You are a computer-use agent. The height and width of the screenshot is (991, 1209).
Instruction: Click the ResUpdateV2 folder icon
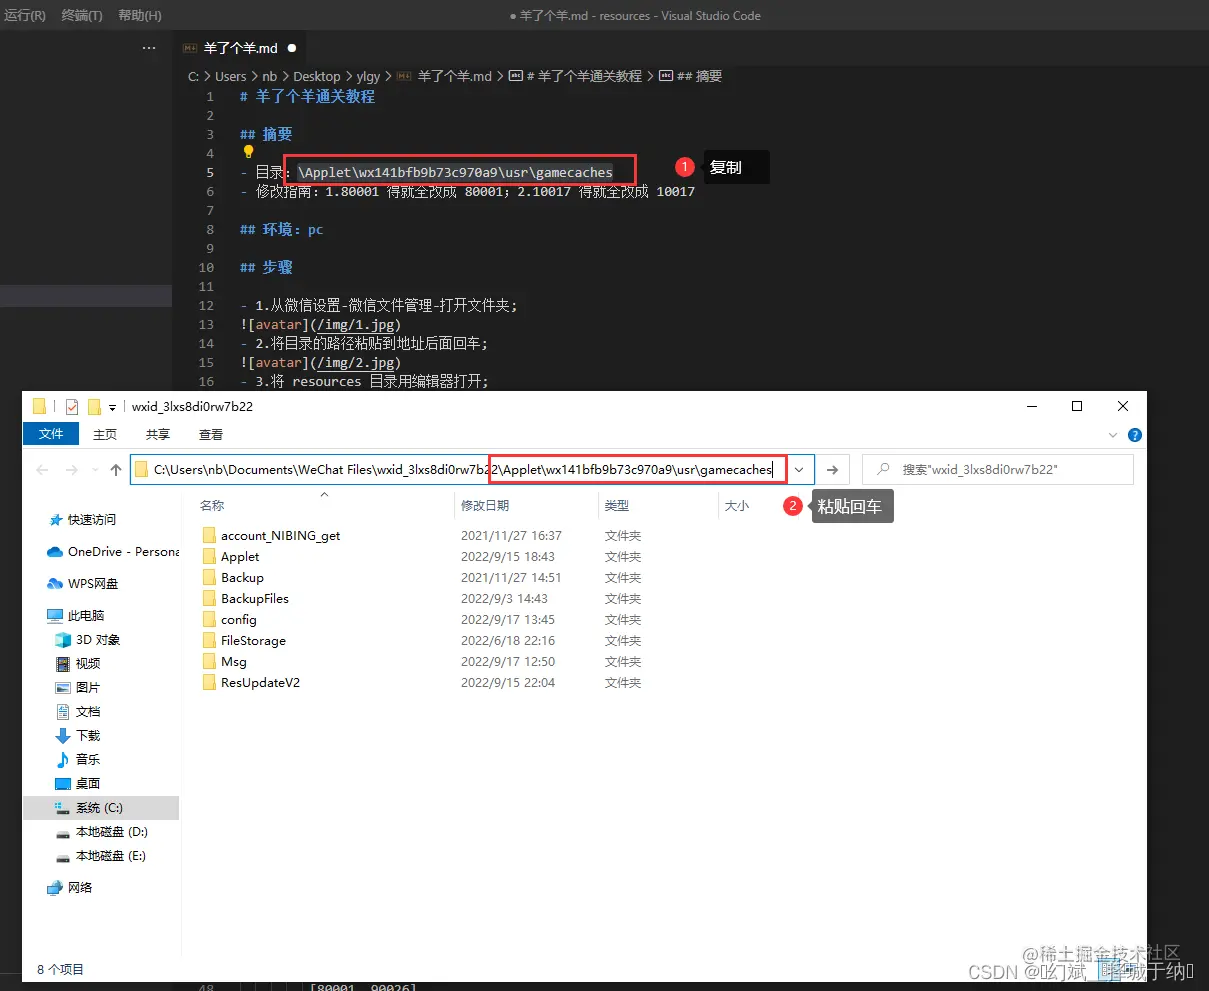point(209,682)
